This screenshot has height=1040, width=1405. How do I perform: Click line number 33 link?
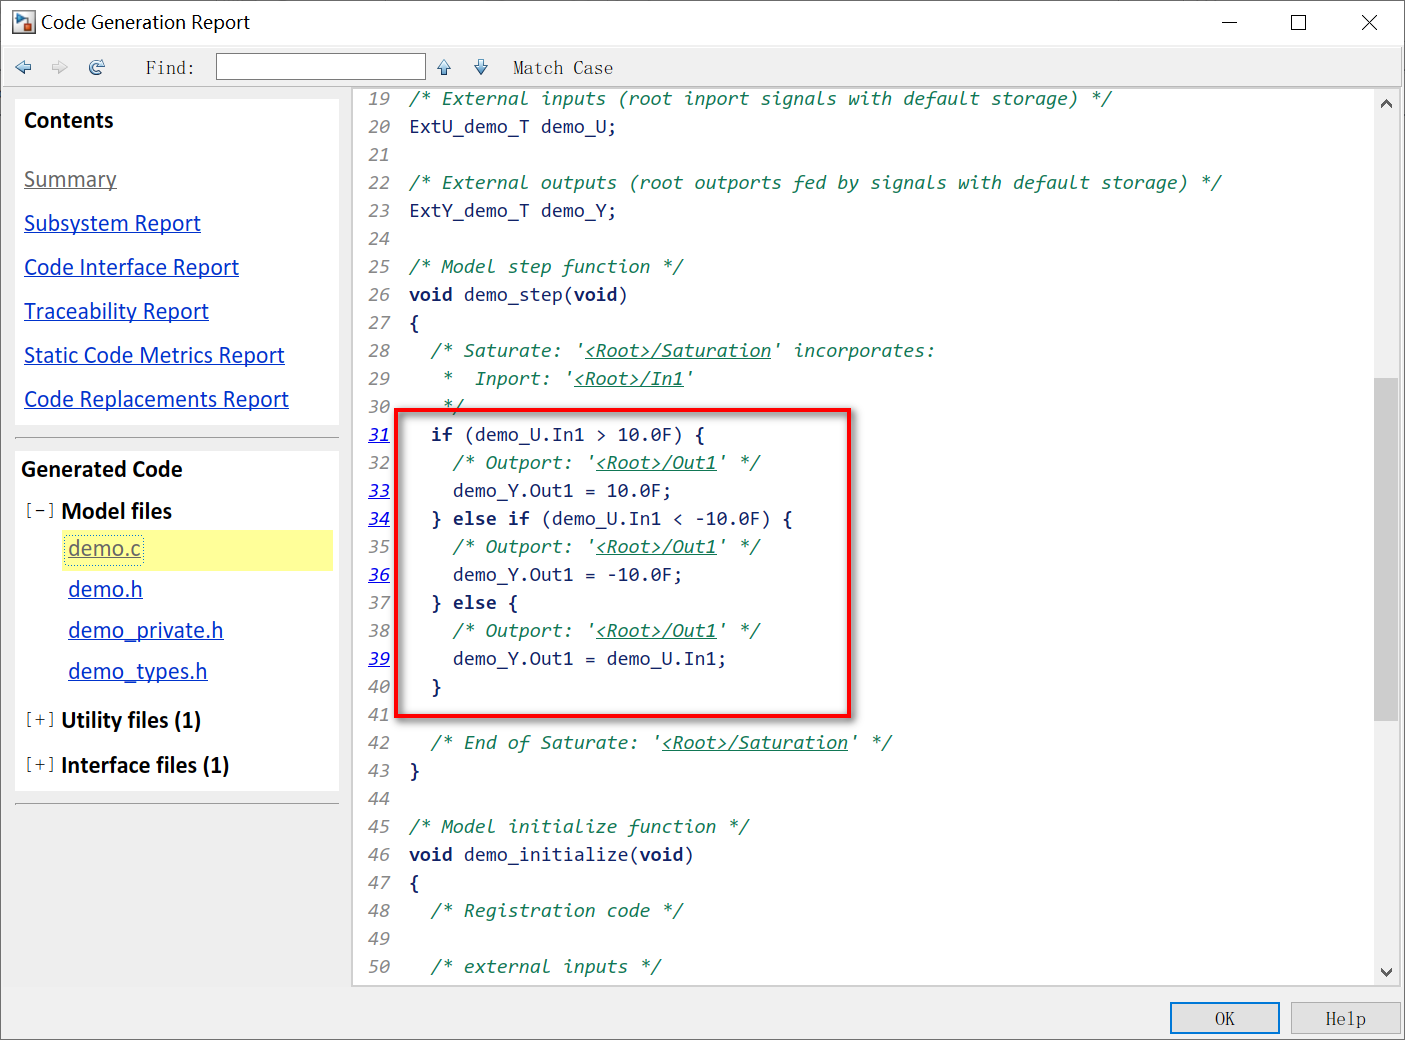pyautogui.click(x=379, y=491)
